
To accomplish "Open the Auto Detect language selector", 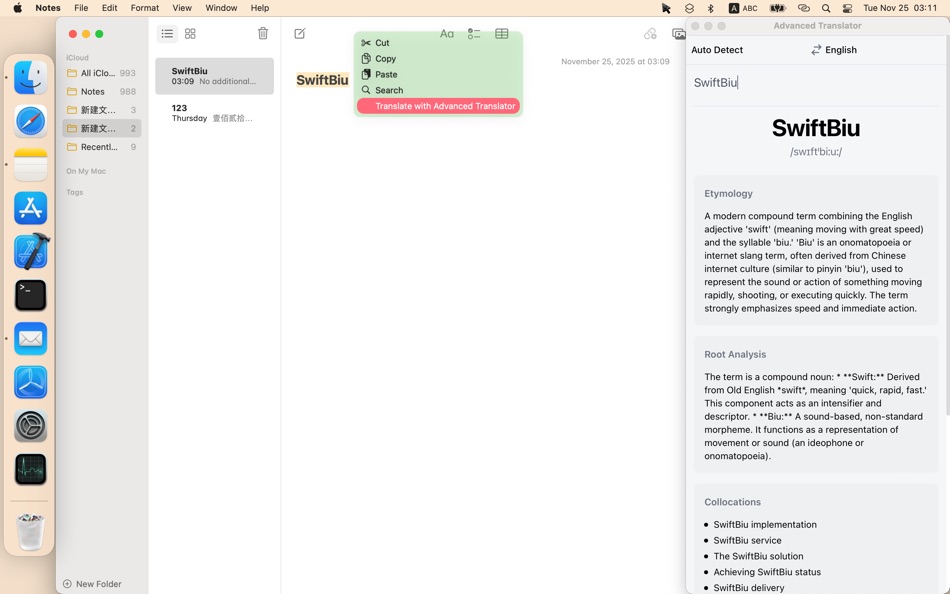I will 719,50.
